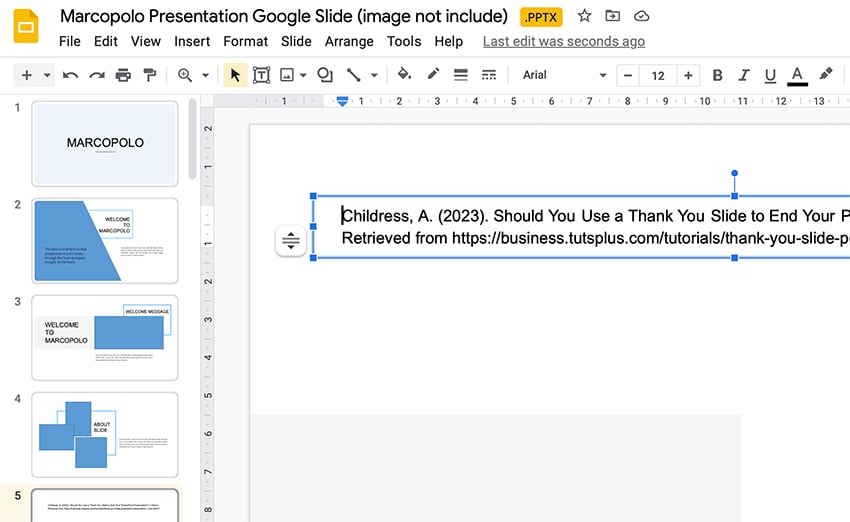Open the Insert menu
Image resolution: width=850 pixels, height=522 pixels.
coord(192,41)
